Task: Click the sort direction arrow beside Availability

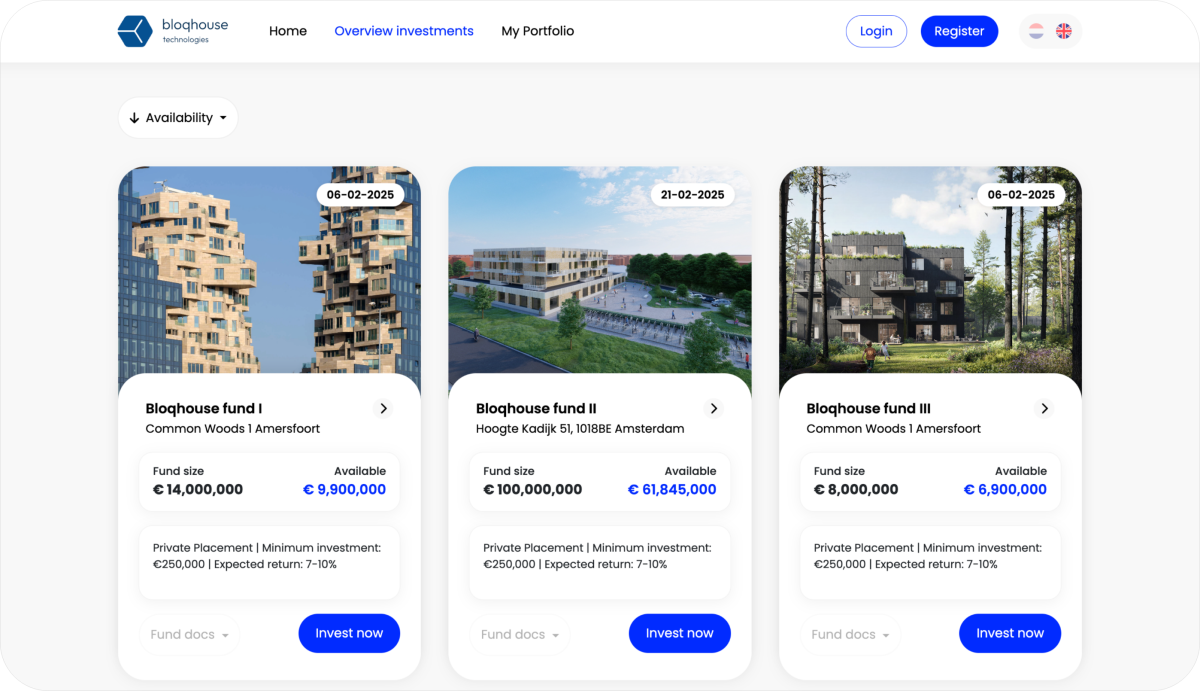Action: click(x=134, y=118)
